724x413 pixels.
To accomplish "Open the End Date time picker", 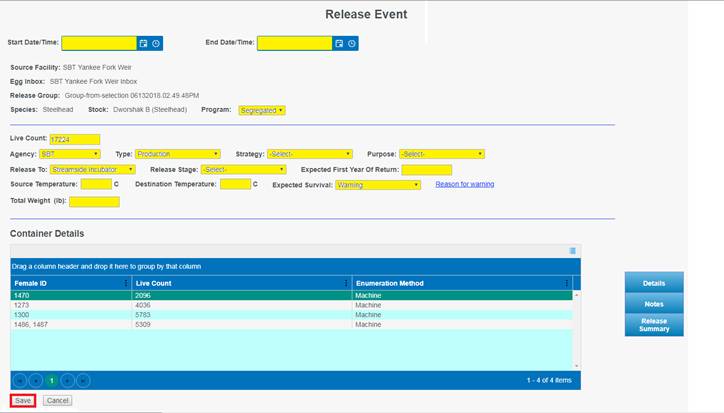I will (x=352, y=44).
